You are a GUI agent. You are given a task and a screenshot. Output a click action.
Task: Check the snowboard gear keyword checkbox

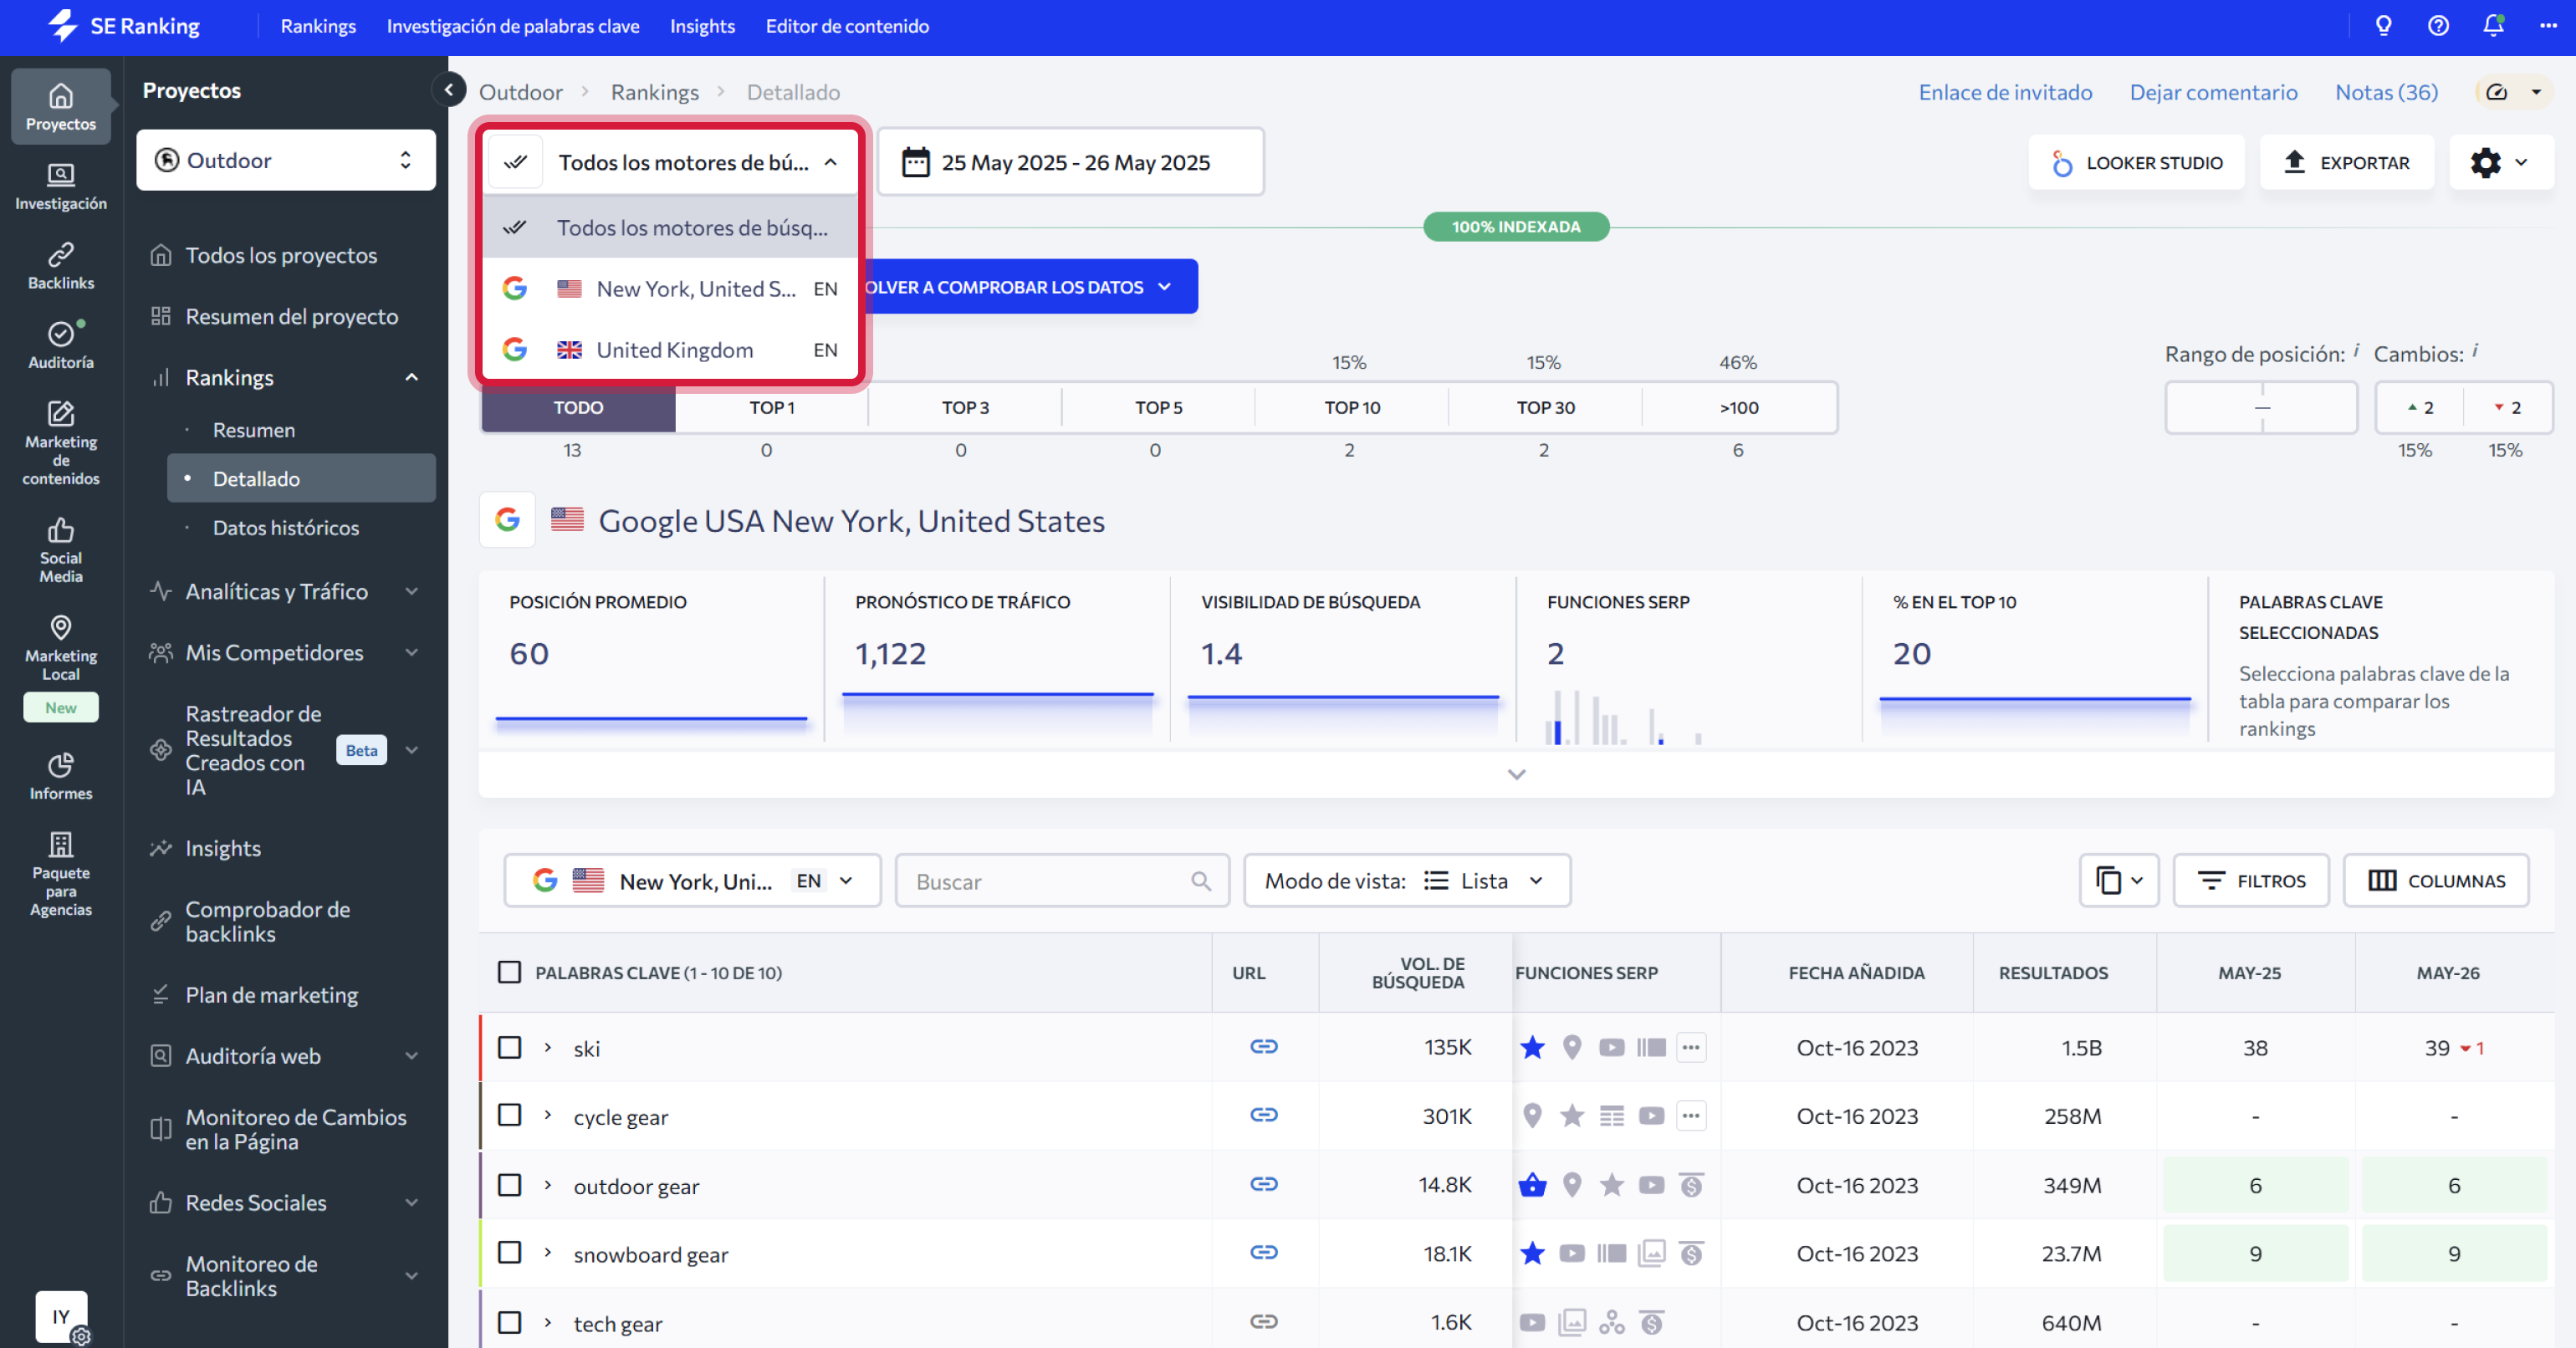(510, 1253)
